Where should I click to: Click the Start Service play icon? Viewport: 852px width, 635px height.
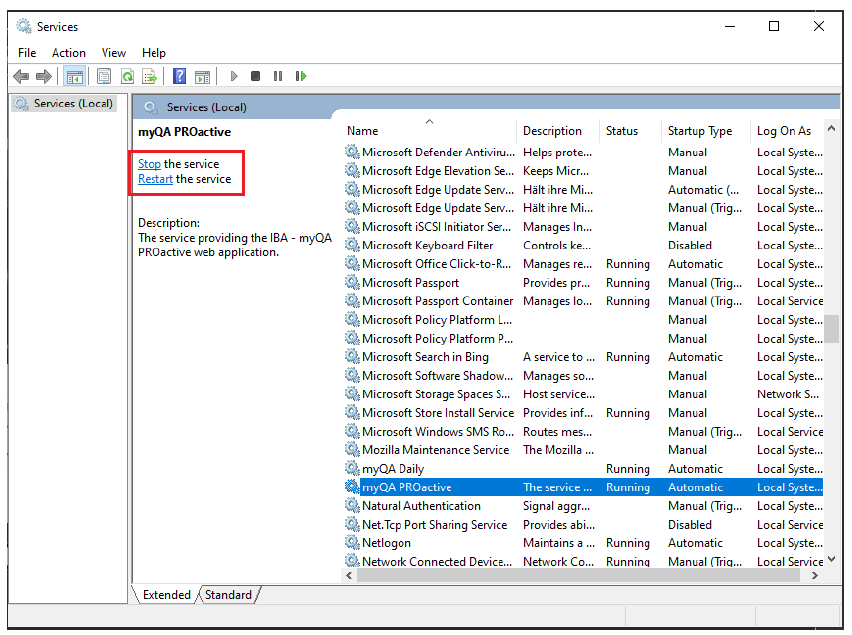coord(234,76)
